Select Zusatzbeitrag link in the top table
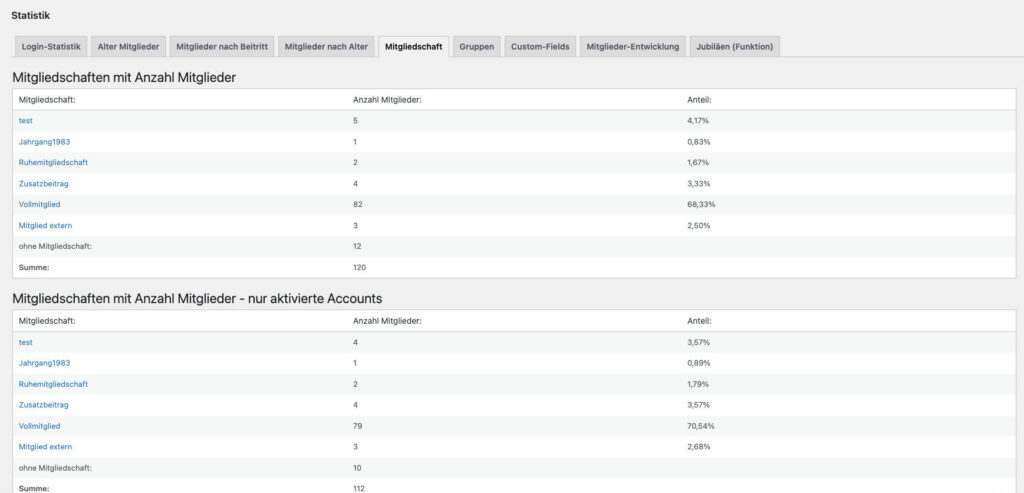Screen dimensions: 1024x493 point(43,184)
